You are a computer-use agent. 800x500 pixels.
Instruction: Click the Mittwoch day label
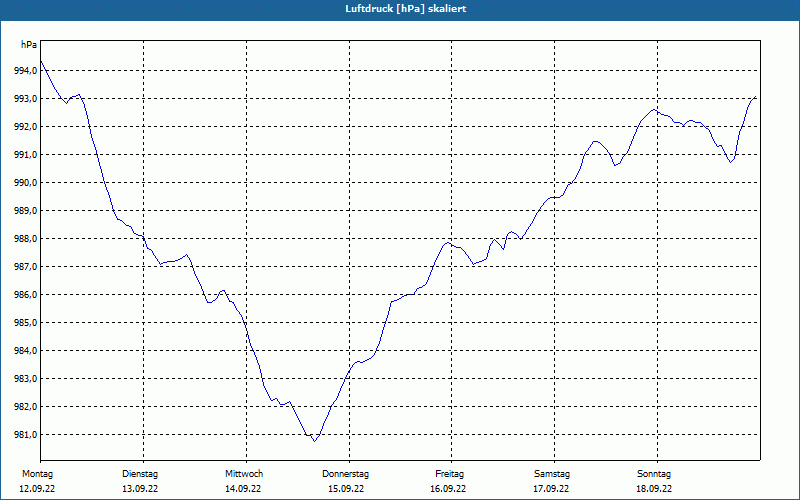[244, 474]
